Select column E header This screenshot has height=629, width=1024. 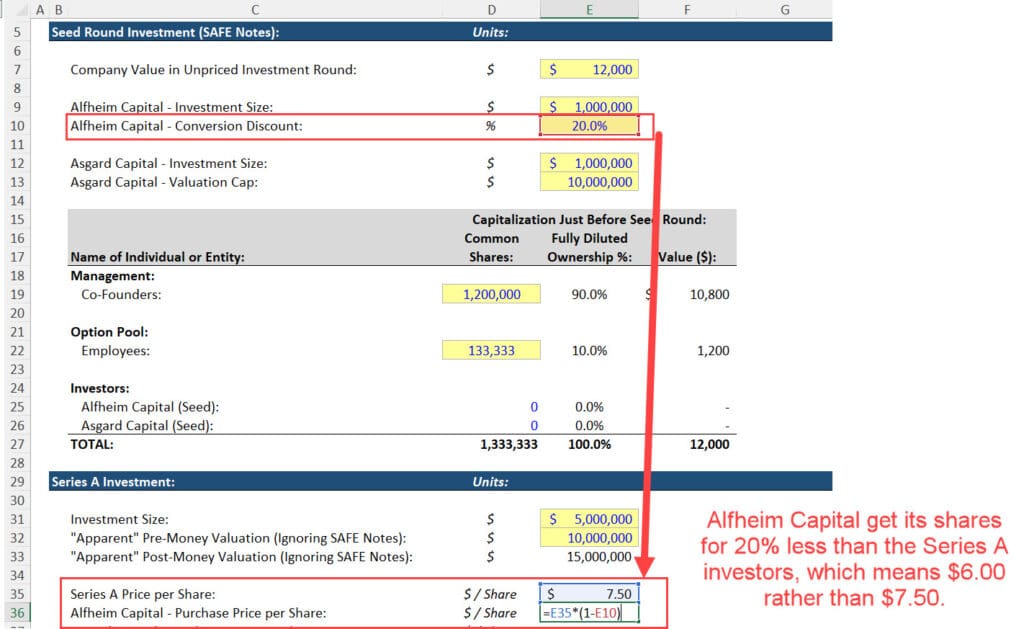[x=589, y=8]
